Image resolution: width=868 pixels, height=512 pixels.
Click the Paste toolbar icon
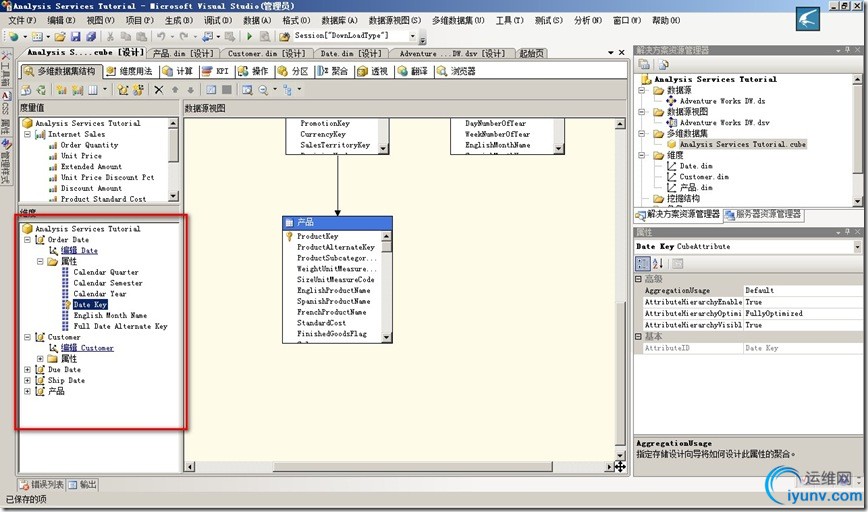(141, 37)
